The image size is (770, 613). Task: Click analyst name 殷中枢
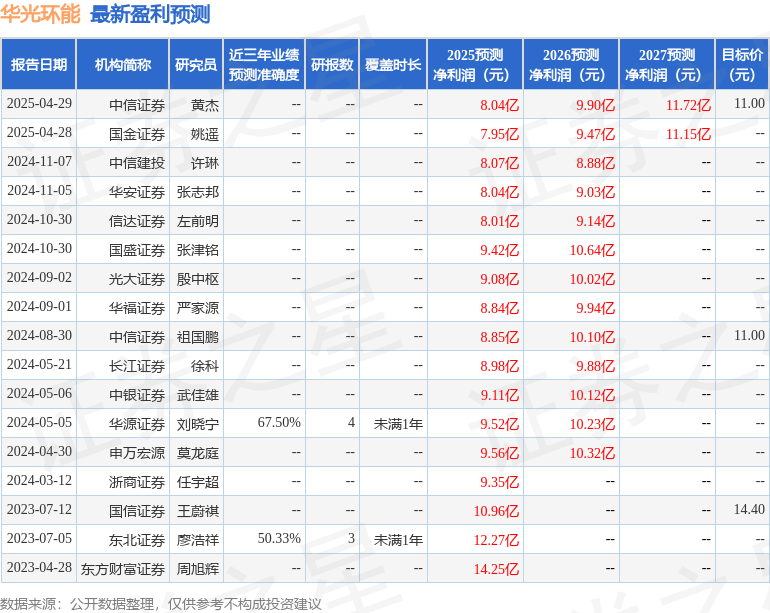coord(198,279)
